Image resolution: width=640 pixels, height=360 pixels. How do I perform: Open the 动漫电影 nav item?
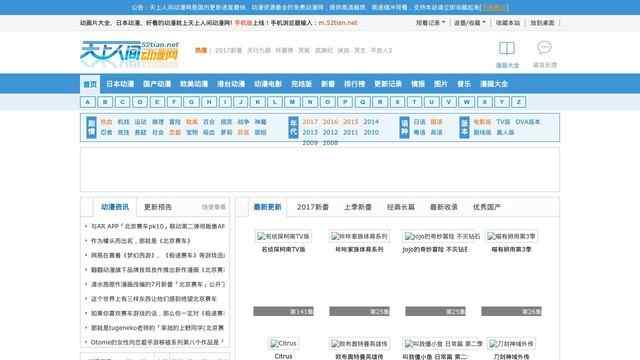268,84
